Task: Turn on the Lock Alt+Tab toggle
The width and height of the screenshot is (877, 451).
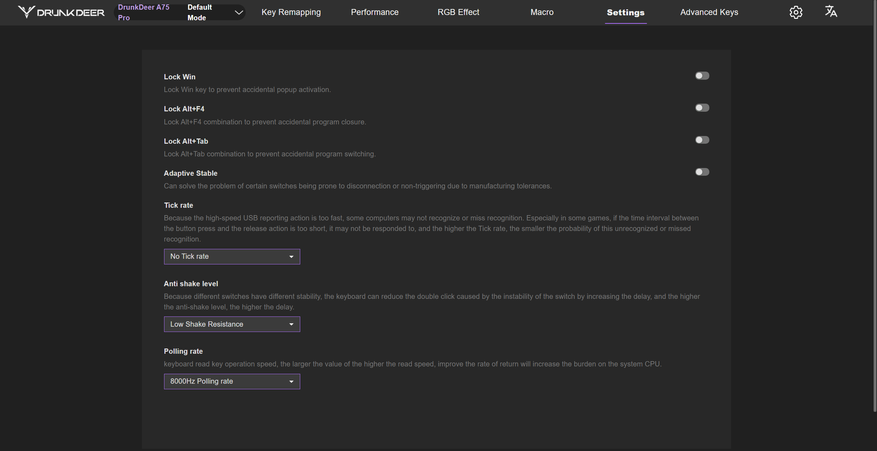Action: [x=702, y=140]
